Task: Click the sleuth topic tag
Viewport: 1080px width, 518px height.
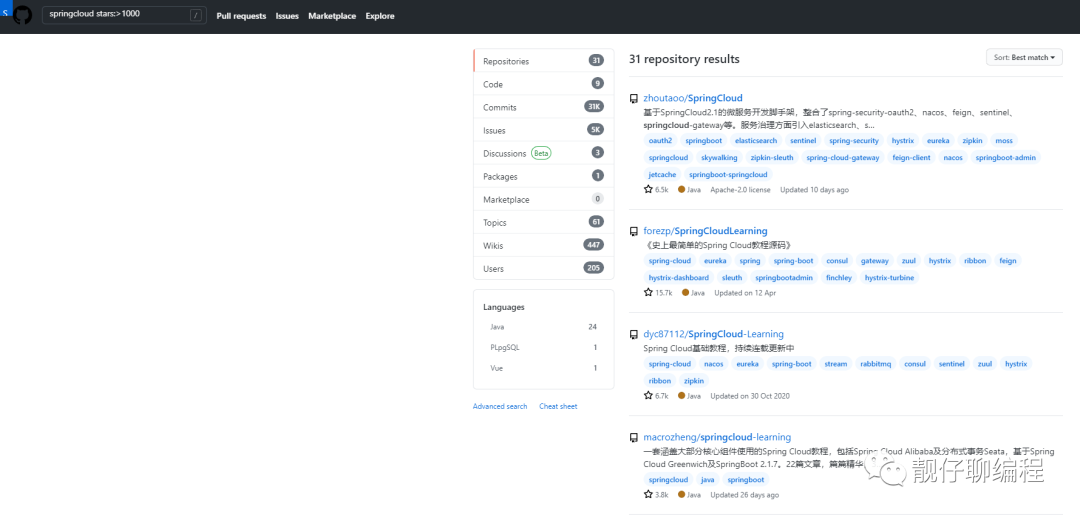Action: (731, 278)
